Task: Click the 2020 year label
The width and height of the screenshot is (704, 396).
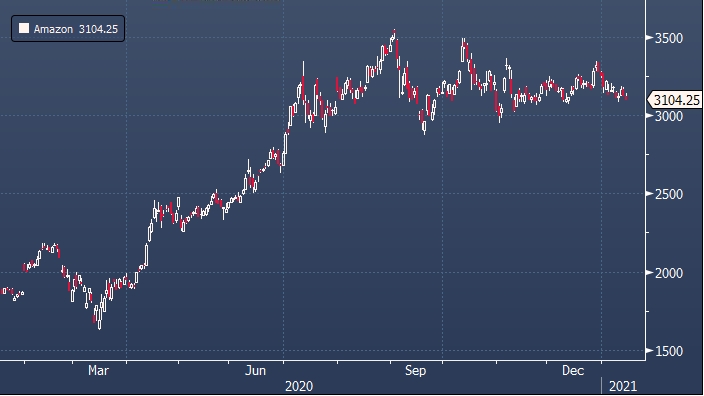Action: [299, 386]
